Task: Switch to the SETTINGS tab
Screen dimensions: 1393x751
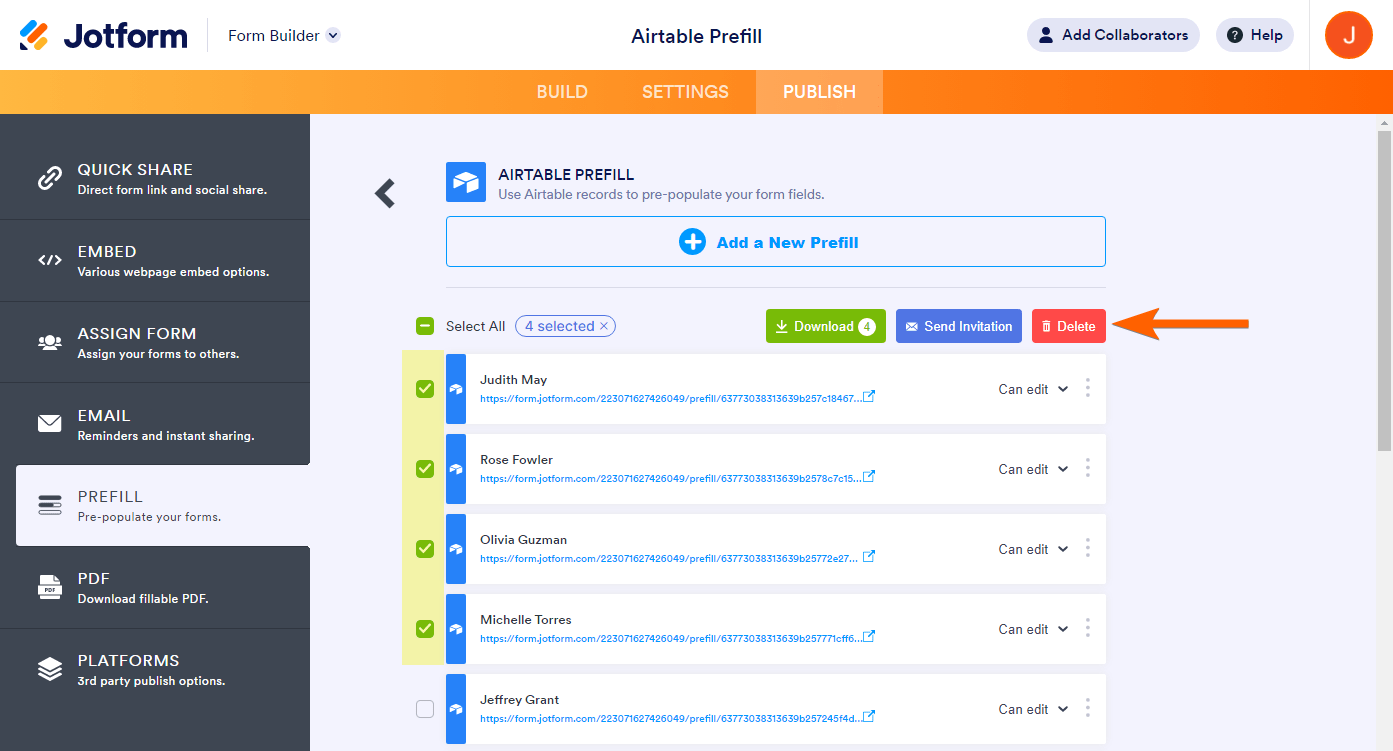Action: 685,92
